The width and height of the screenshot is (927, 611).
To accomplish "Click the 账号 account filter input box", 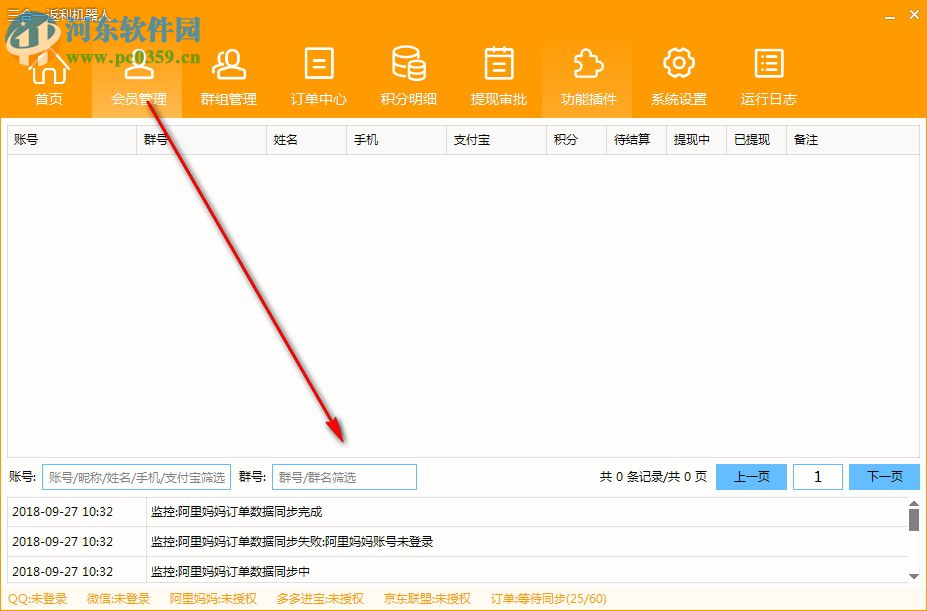I will point(136,476).
